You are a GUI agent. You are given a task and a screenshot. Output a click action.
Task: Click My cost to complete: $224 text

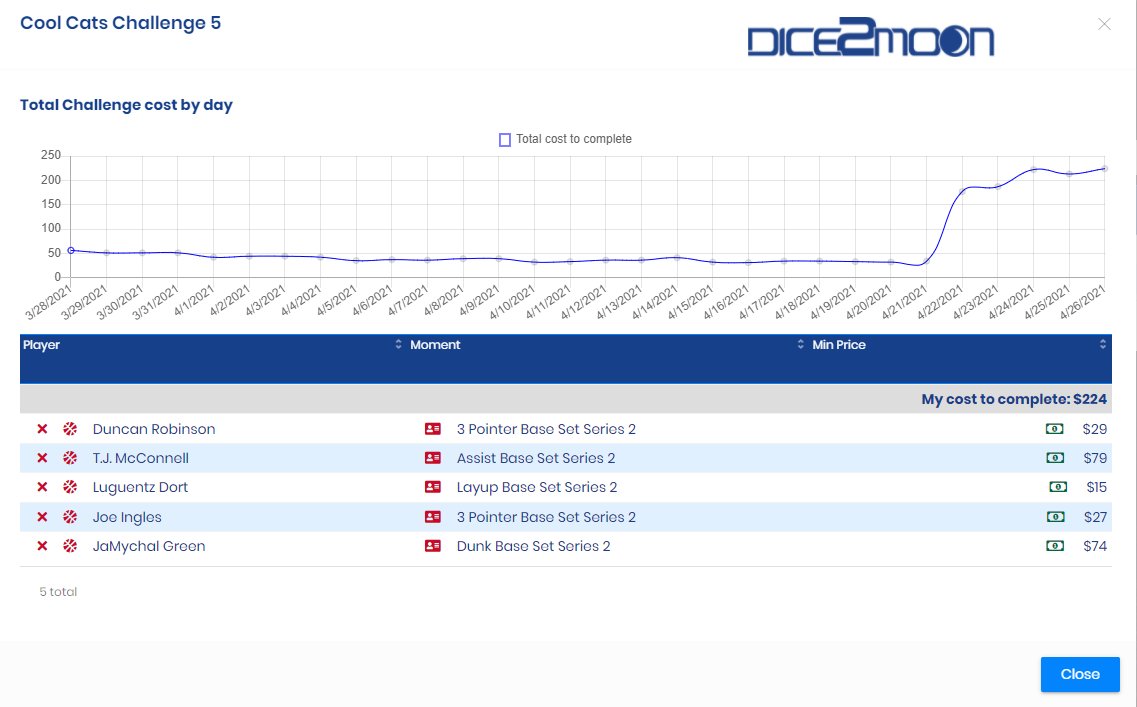tap(1014, 399)
